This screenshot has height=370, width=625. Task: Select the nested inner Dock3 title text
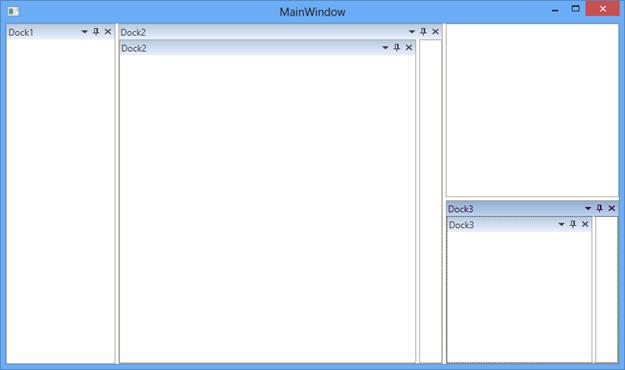pyautogui.click(x=462, y=225)
